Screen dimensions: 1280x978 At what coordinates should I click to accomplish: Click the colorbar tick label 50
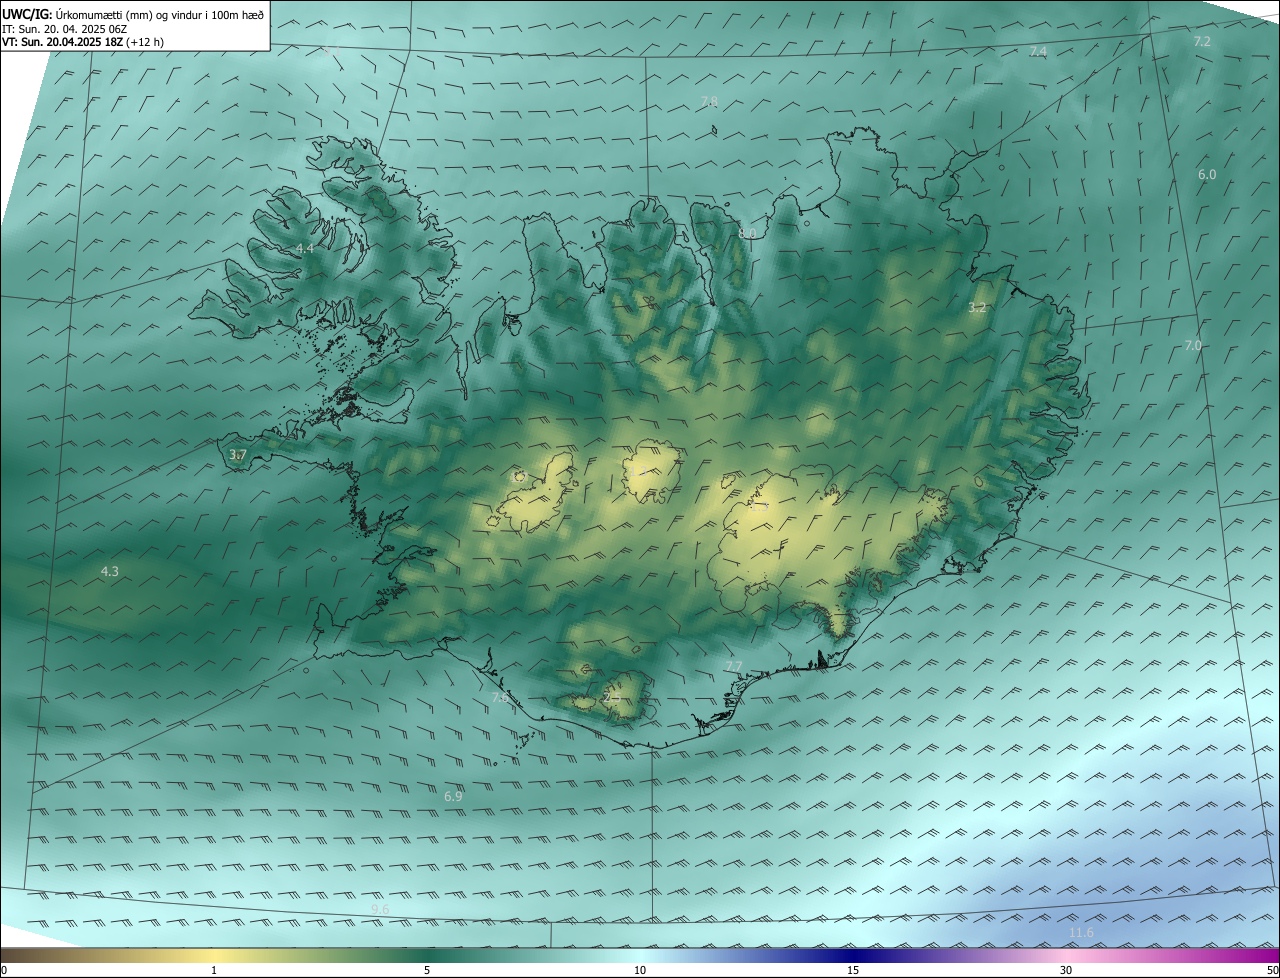1272,970
